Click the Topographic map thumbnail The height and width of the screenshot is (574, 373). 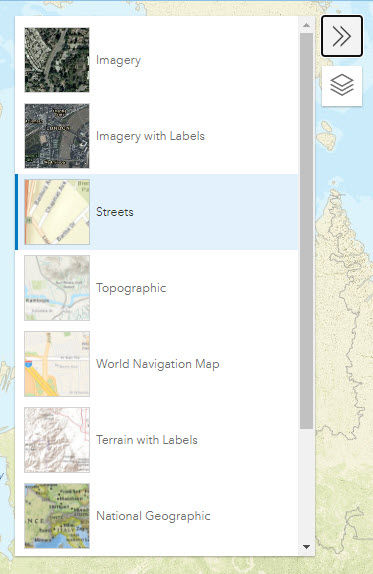click(57, 288)
